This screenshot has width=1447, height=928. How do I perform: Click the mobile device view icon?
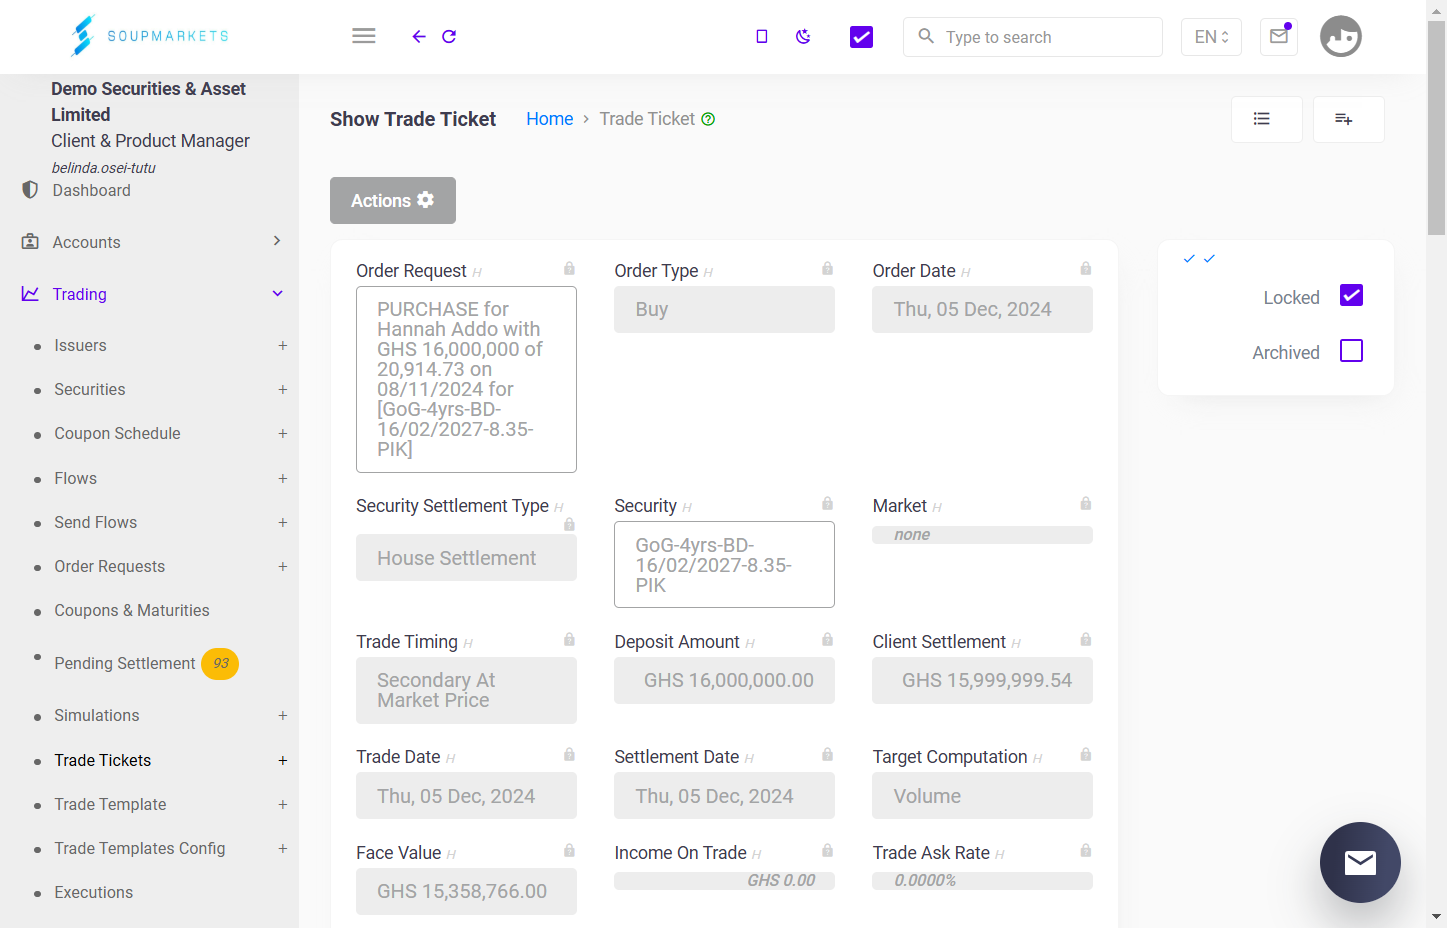pyautogui.click(x=762, y=37)
